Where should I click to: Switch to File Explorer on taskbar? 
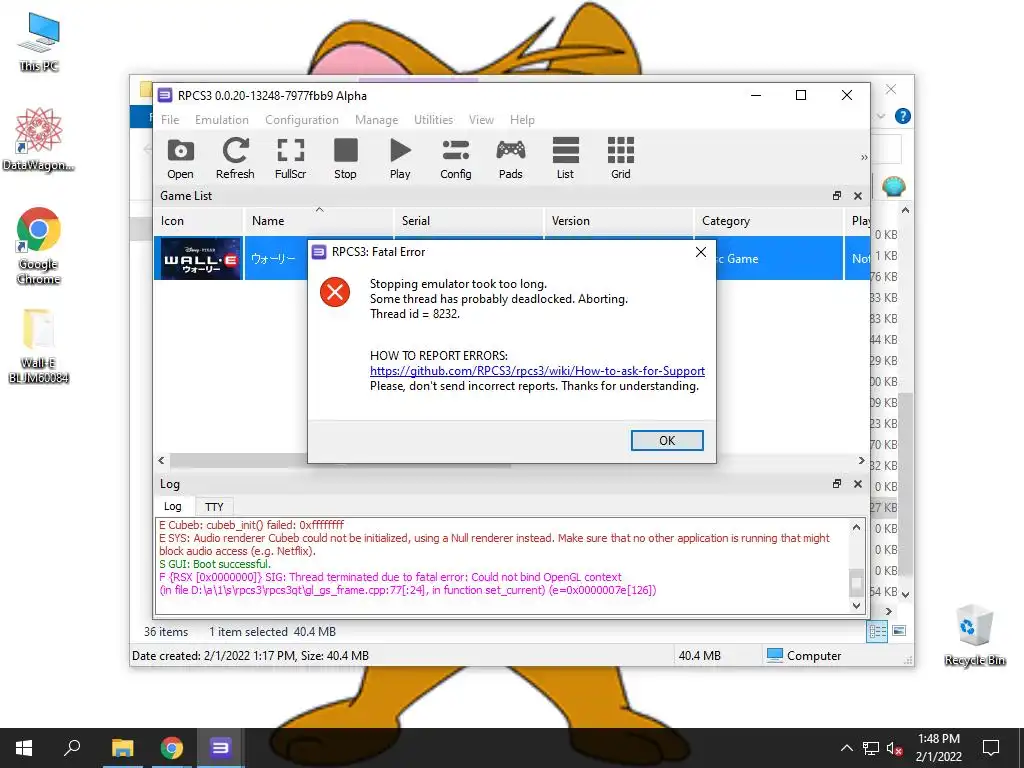click(x=122, y=748)
